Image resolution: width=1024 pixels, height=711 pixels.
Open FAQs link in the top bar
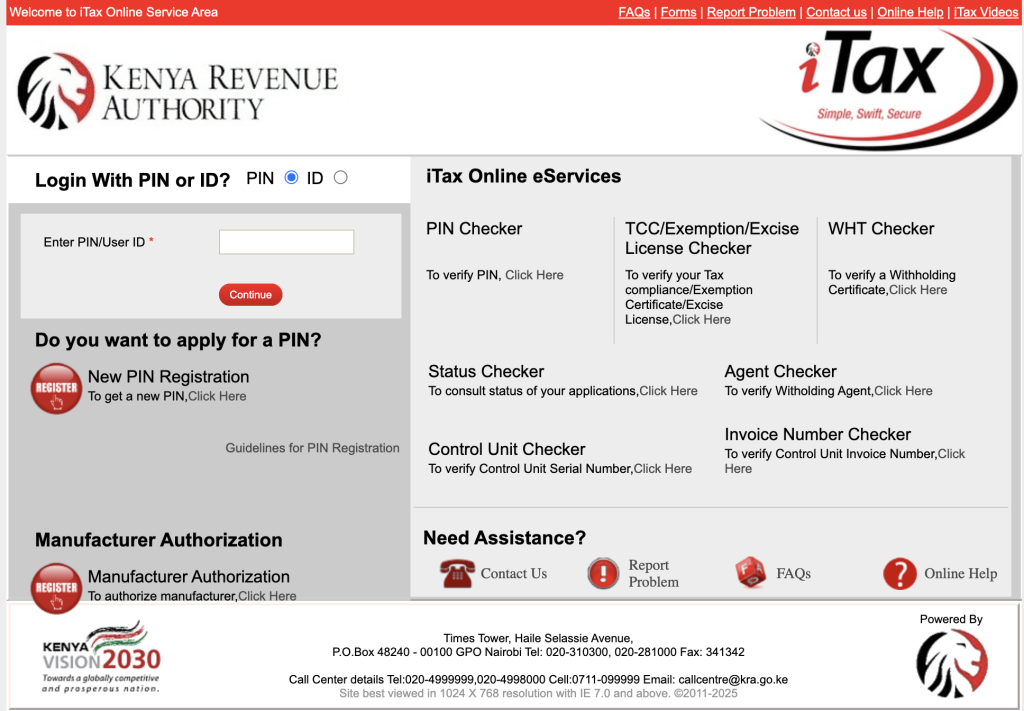pyautogui.click(x=634, y=12)
